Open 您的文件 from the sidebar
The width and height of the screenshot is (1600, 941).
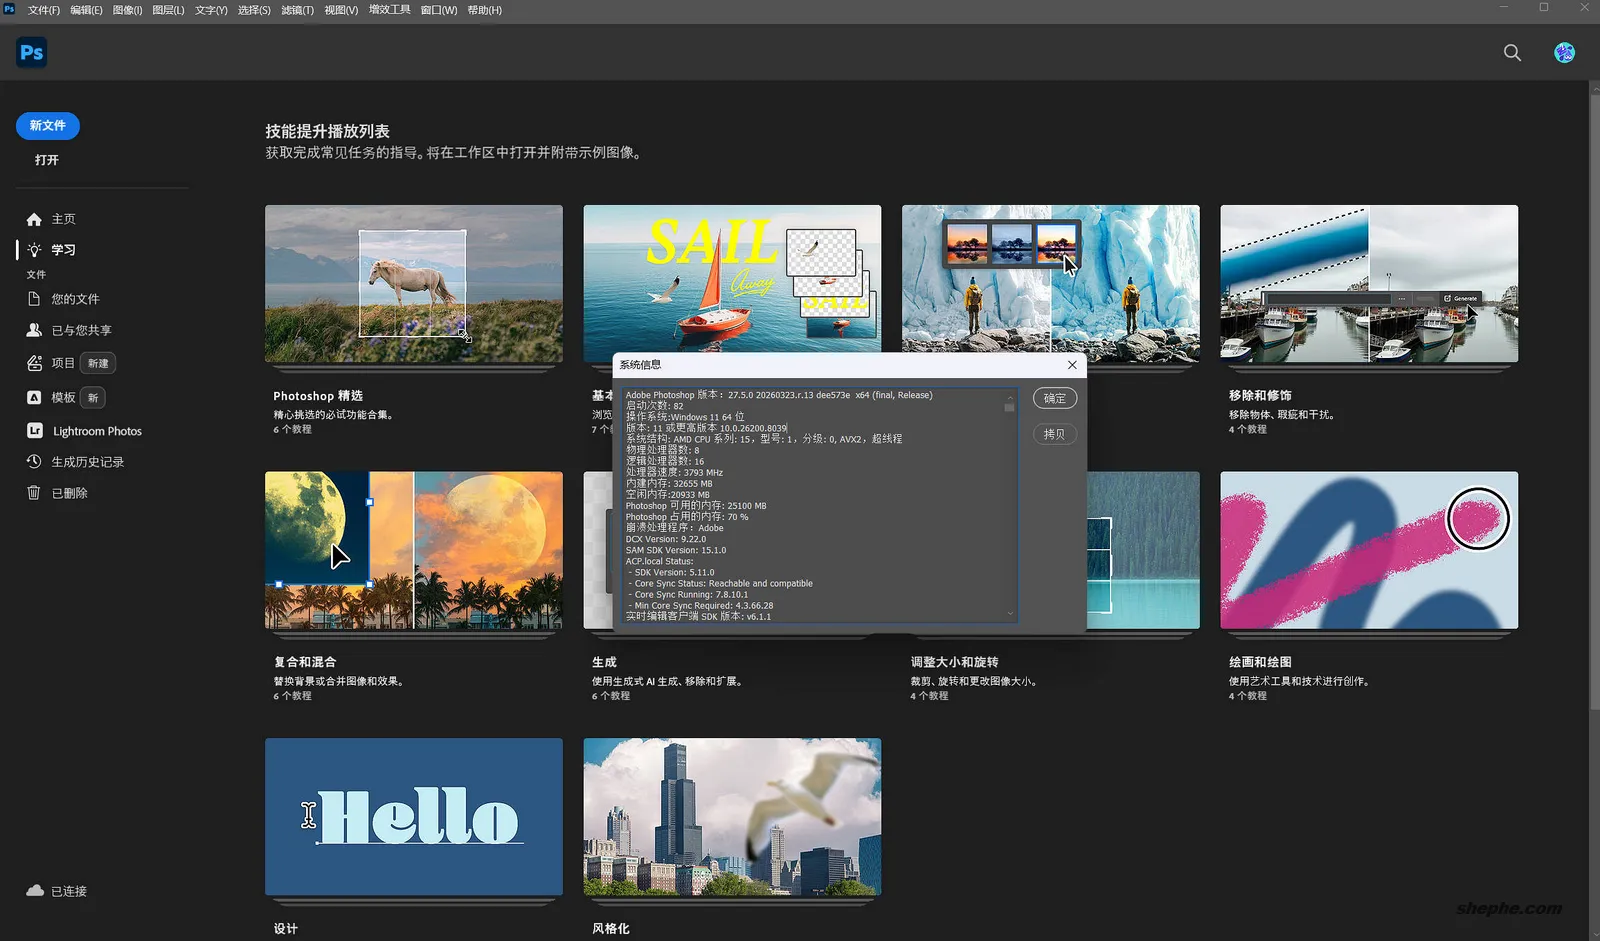point(75,298)
